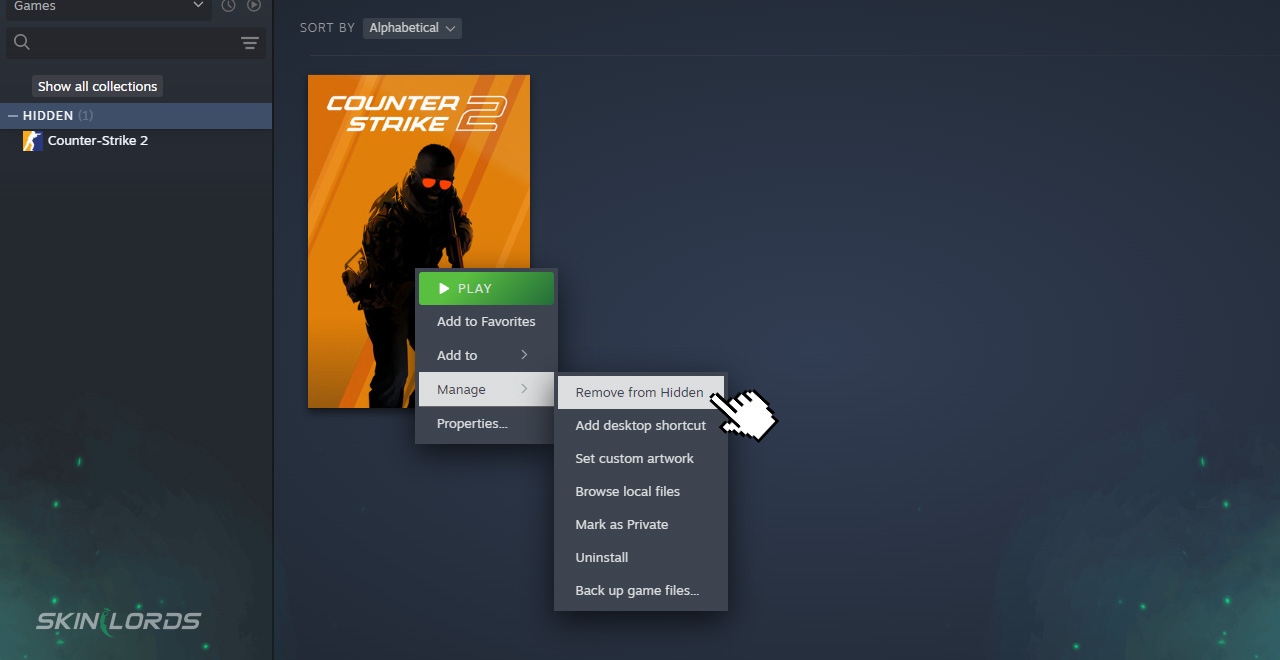Open the Alphabetical sort dropdown

point(412,28)
